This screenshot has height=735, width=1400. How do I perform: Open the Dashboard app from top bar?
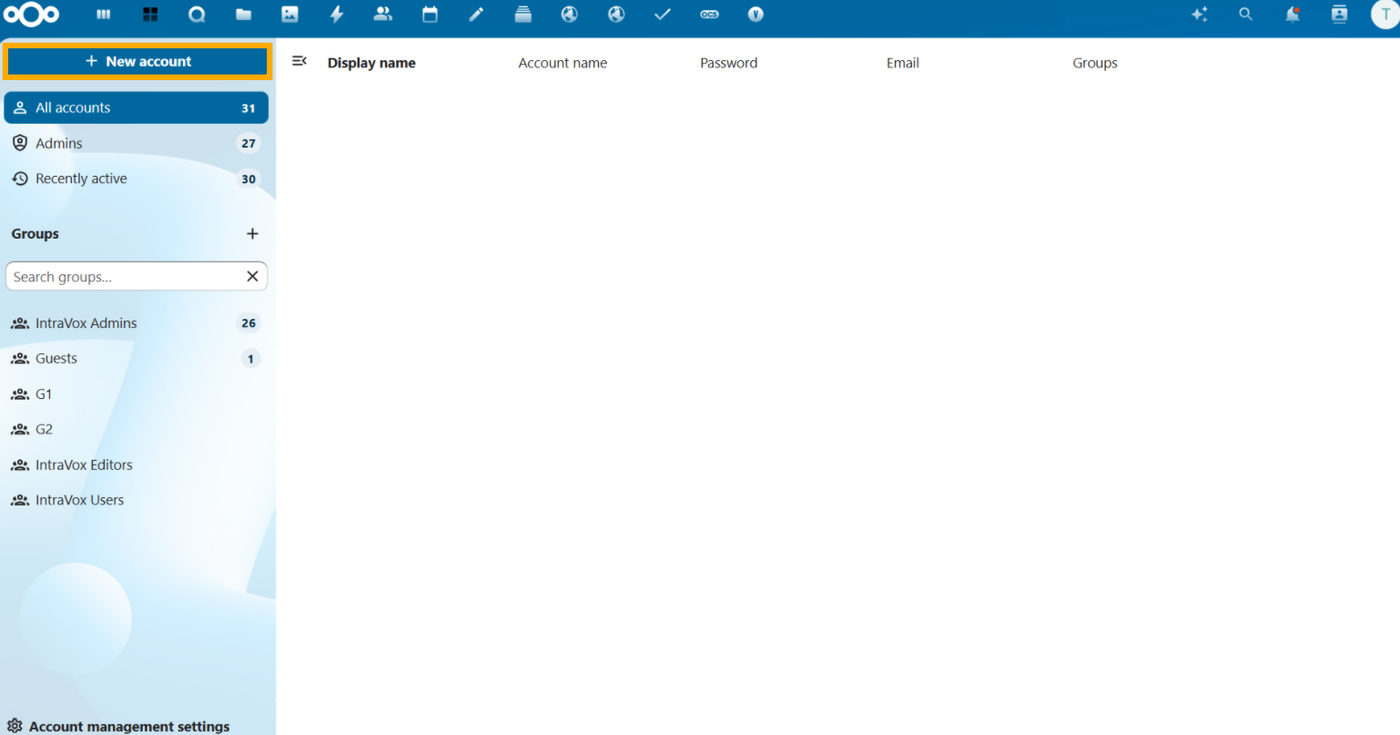coord(103,15)
